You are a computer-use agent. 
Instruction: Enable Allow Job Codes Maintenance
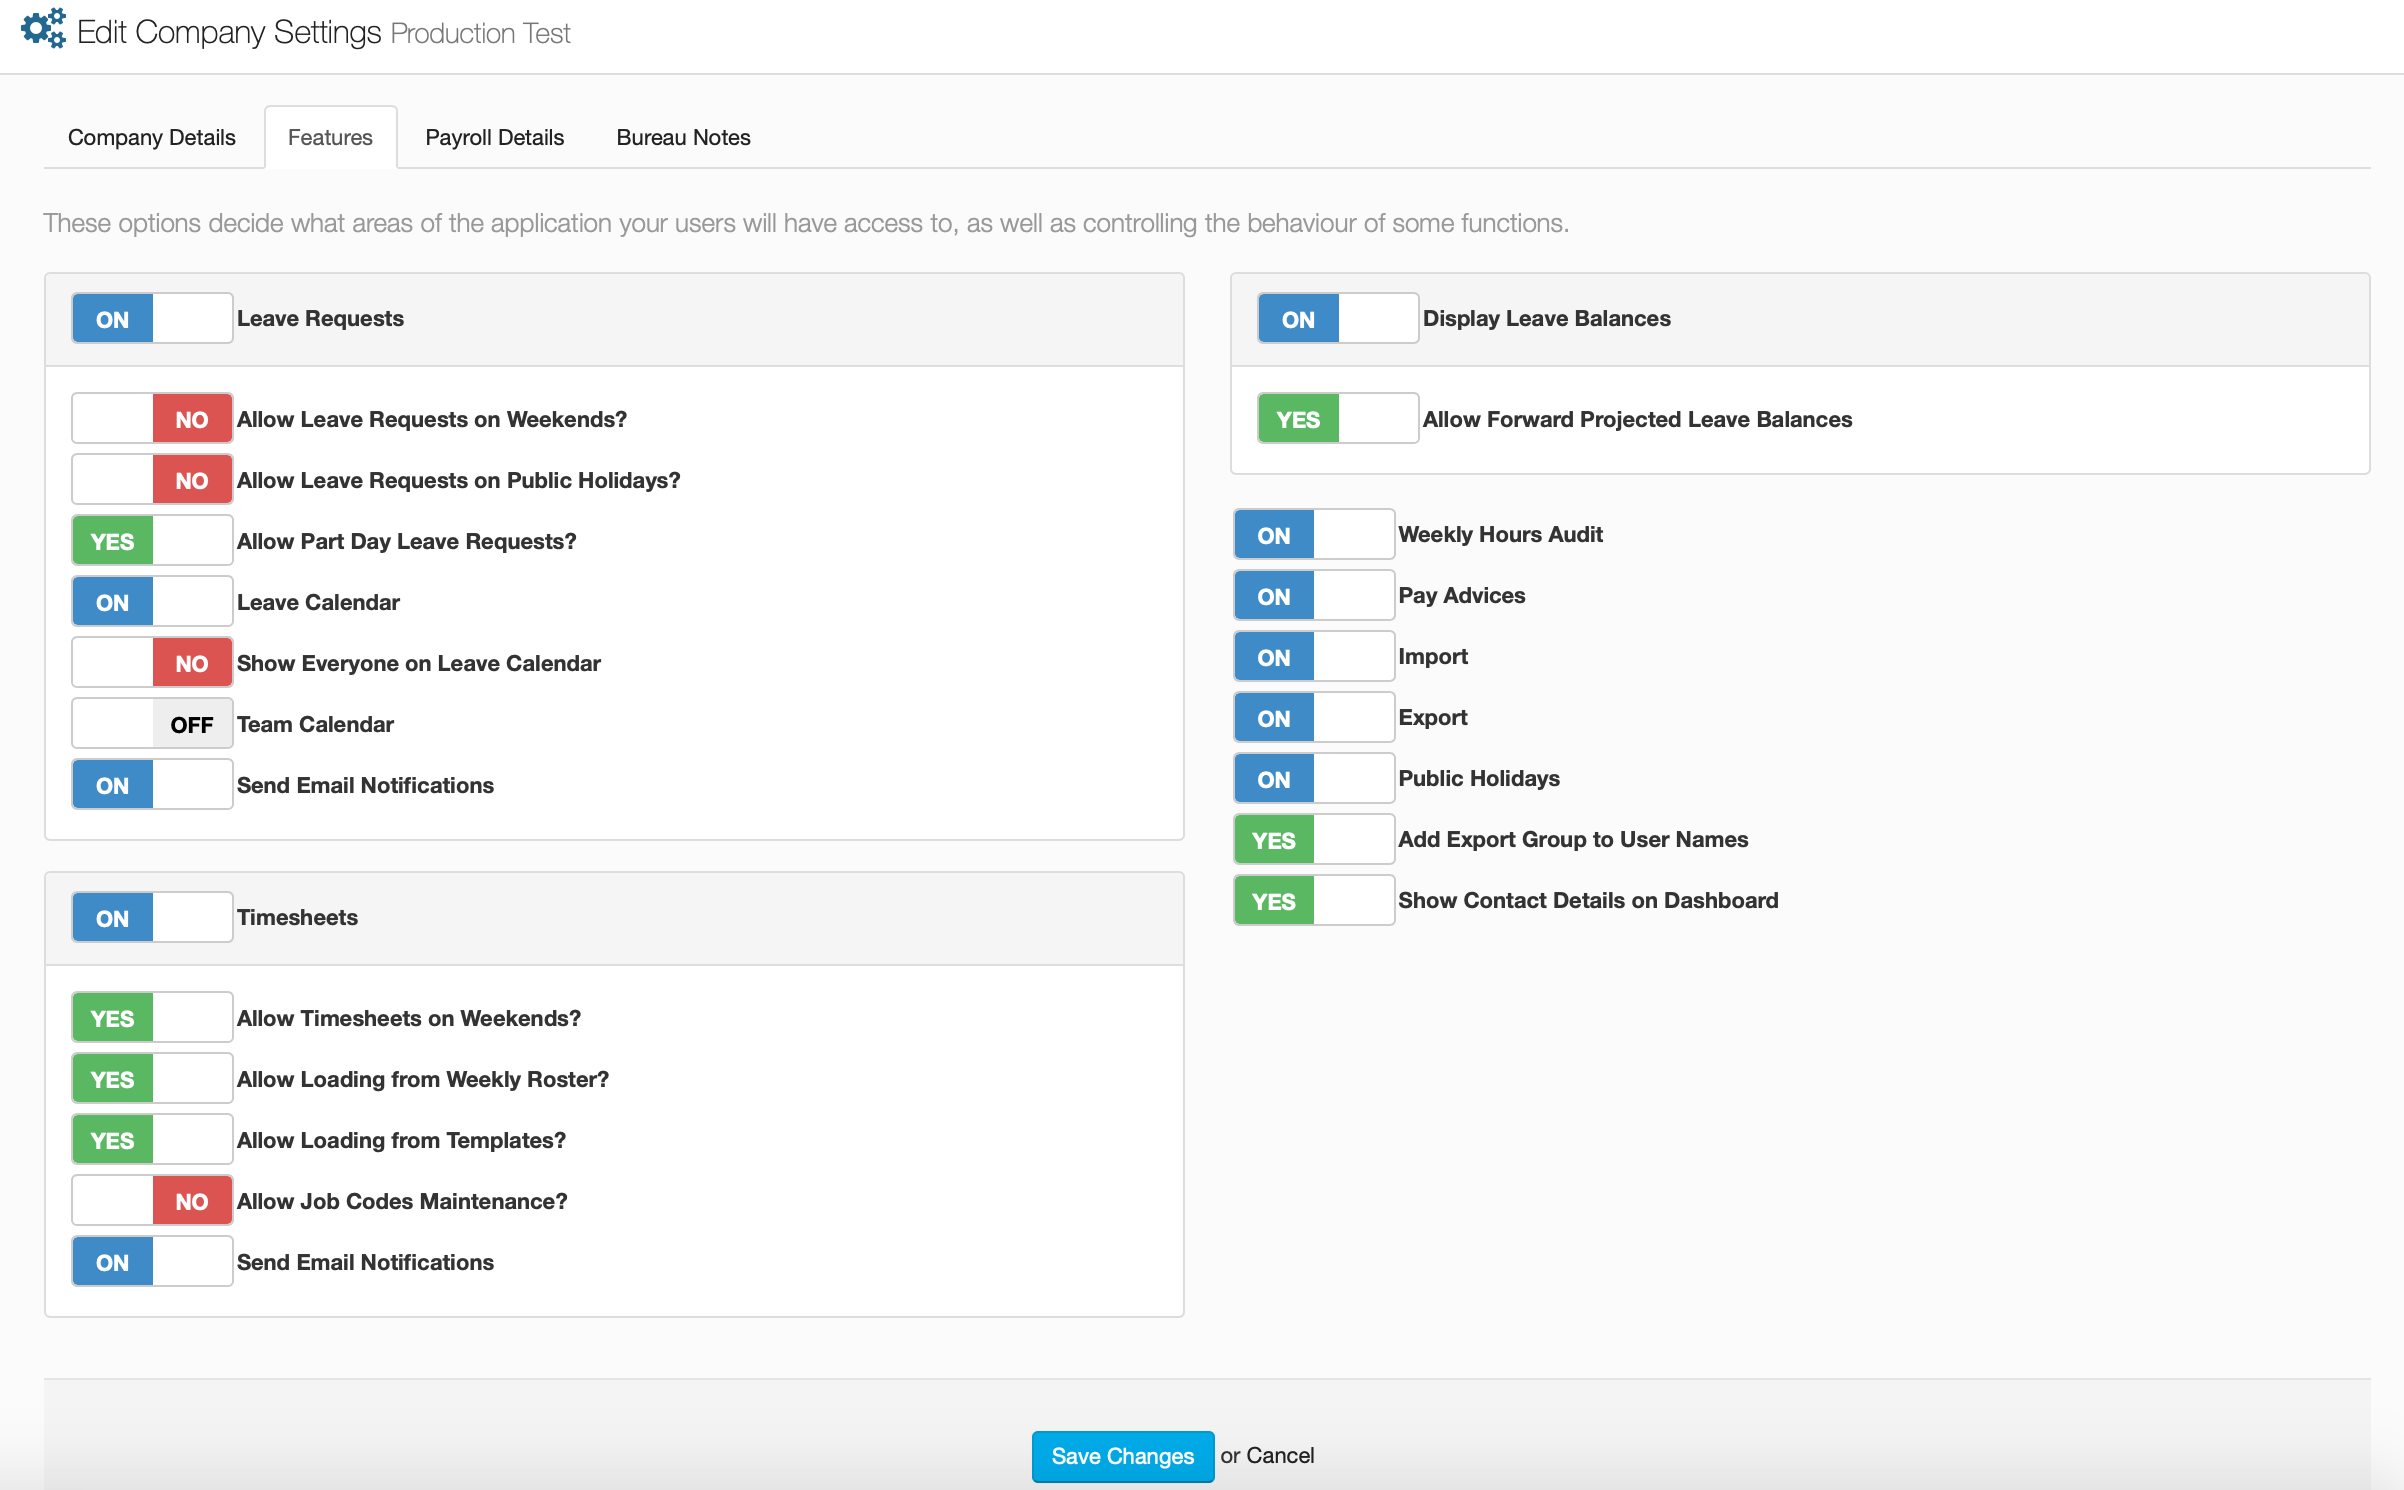(152, 1201)
